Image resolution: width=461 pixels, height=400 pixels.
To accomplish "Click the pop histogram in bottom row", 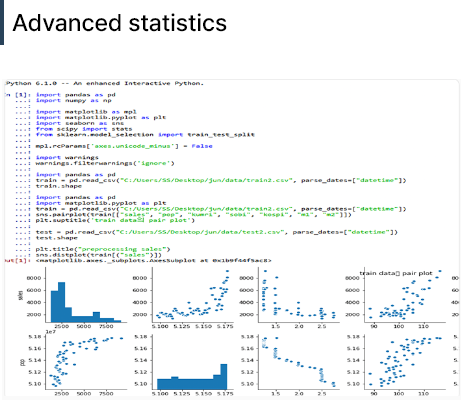I will pyautogui.click(x=193, y=362).
